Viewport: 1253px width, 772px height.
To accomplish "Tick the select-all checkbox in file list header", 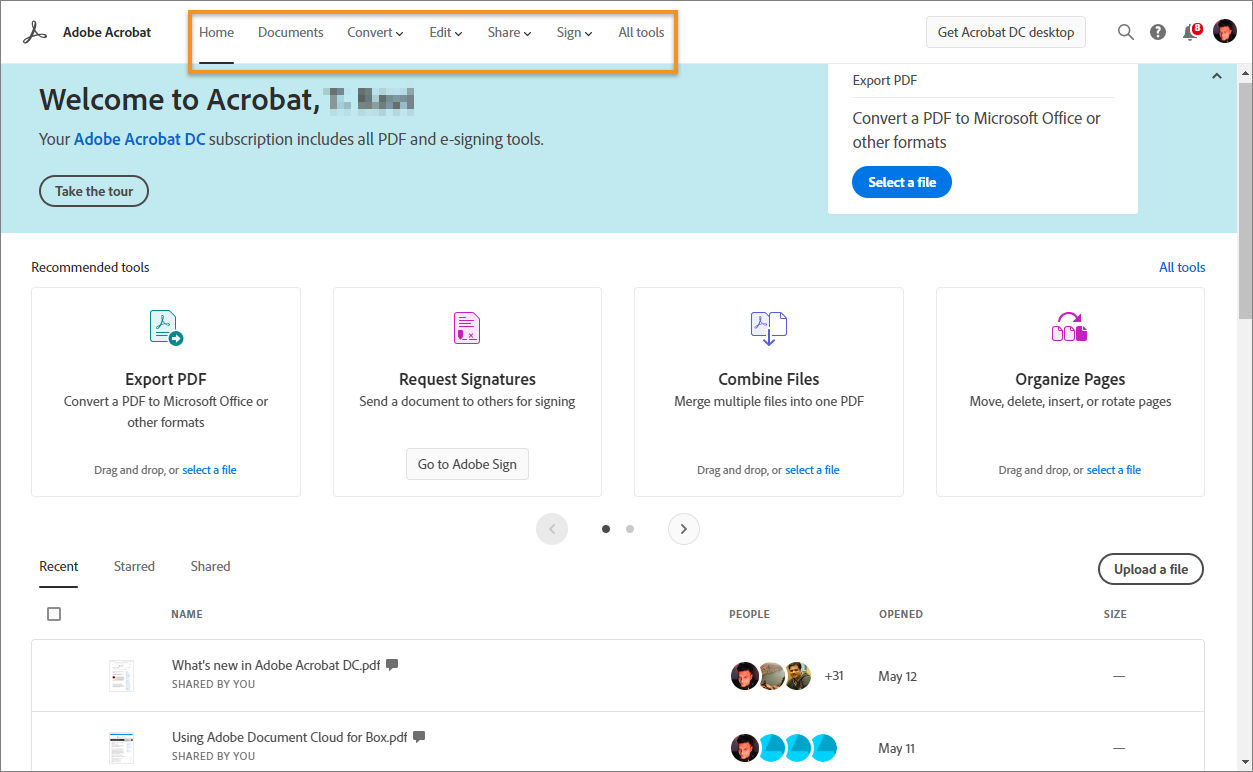I will coord(54,614).
